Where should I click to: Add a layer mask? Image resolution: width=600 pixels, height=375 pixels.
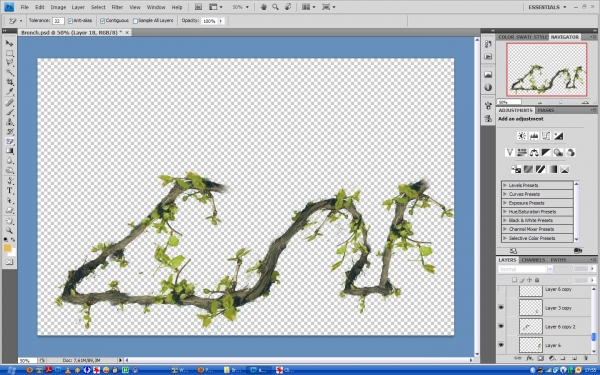540,359
